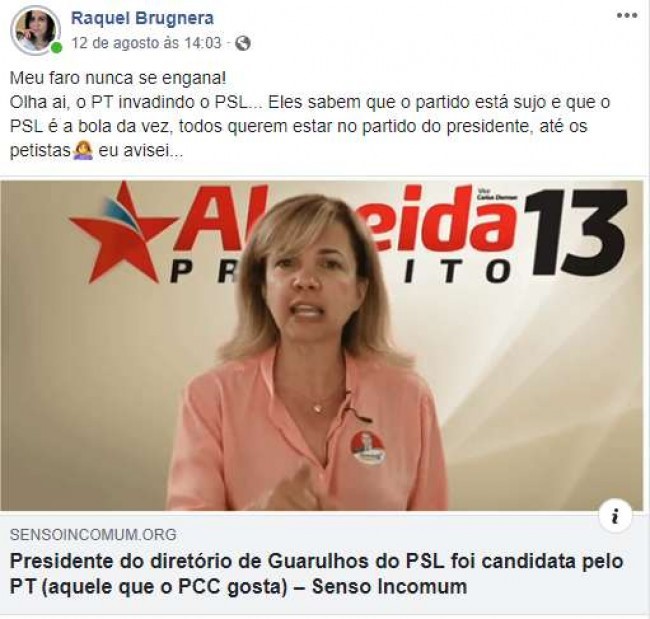Open the three-dots post options menu

[627, 16]
